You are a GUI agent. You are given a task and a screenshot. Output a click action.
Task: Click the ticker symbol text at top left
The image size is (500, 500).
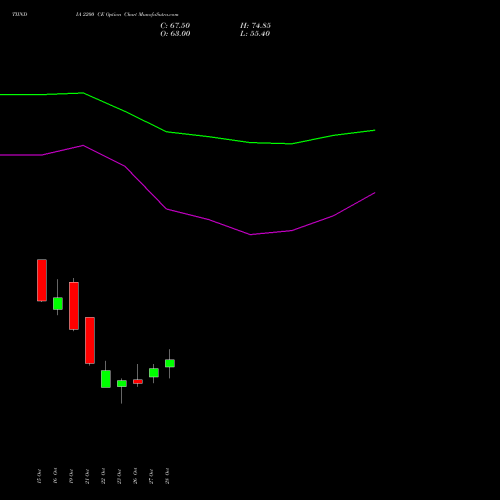tap(20, 15)
